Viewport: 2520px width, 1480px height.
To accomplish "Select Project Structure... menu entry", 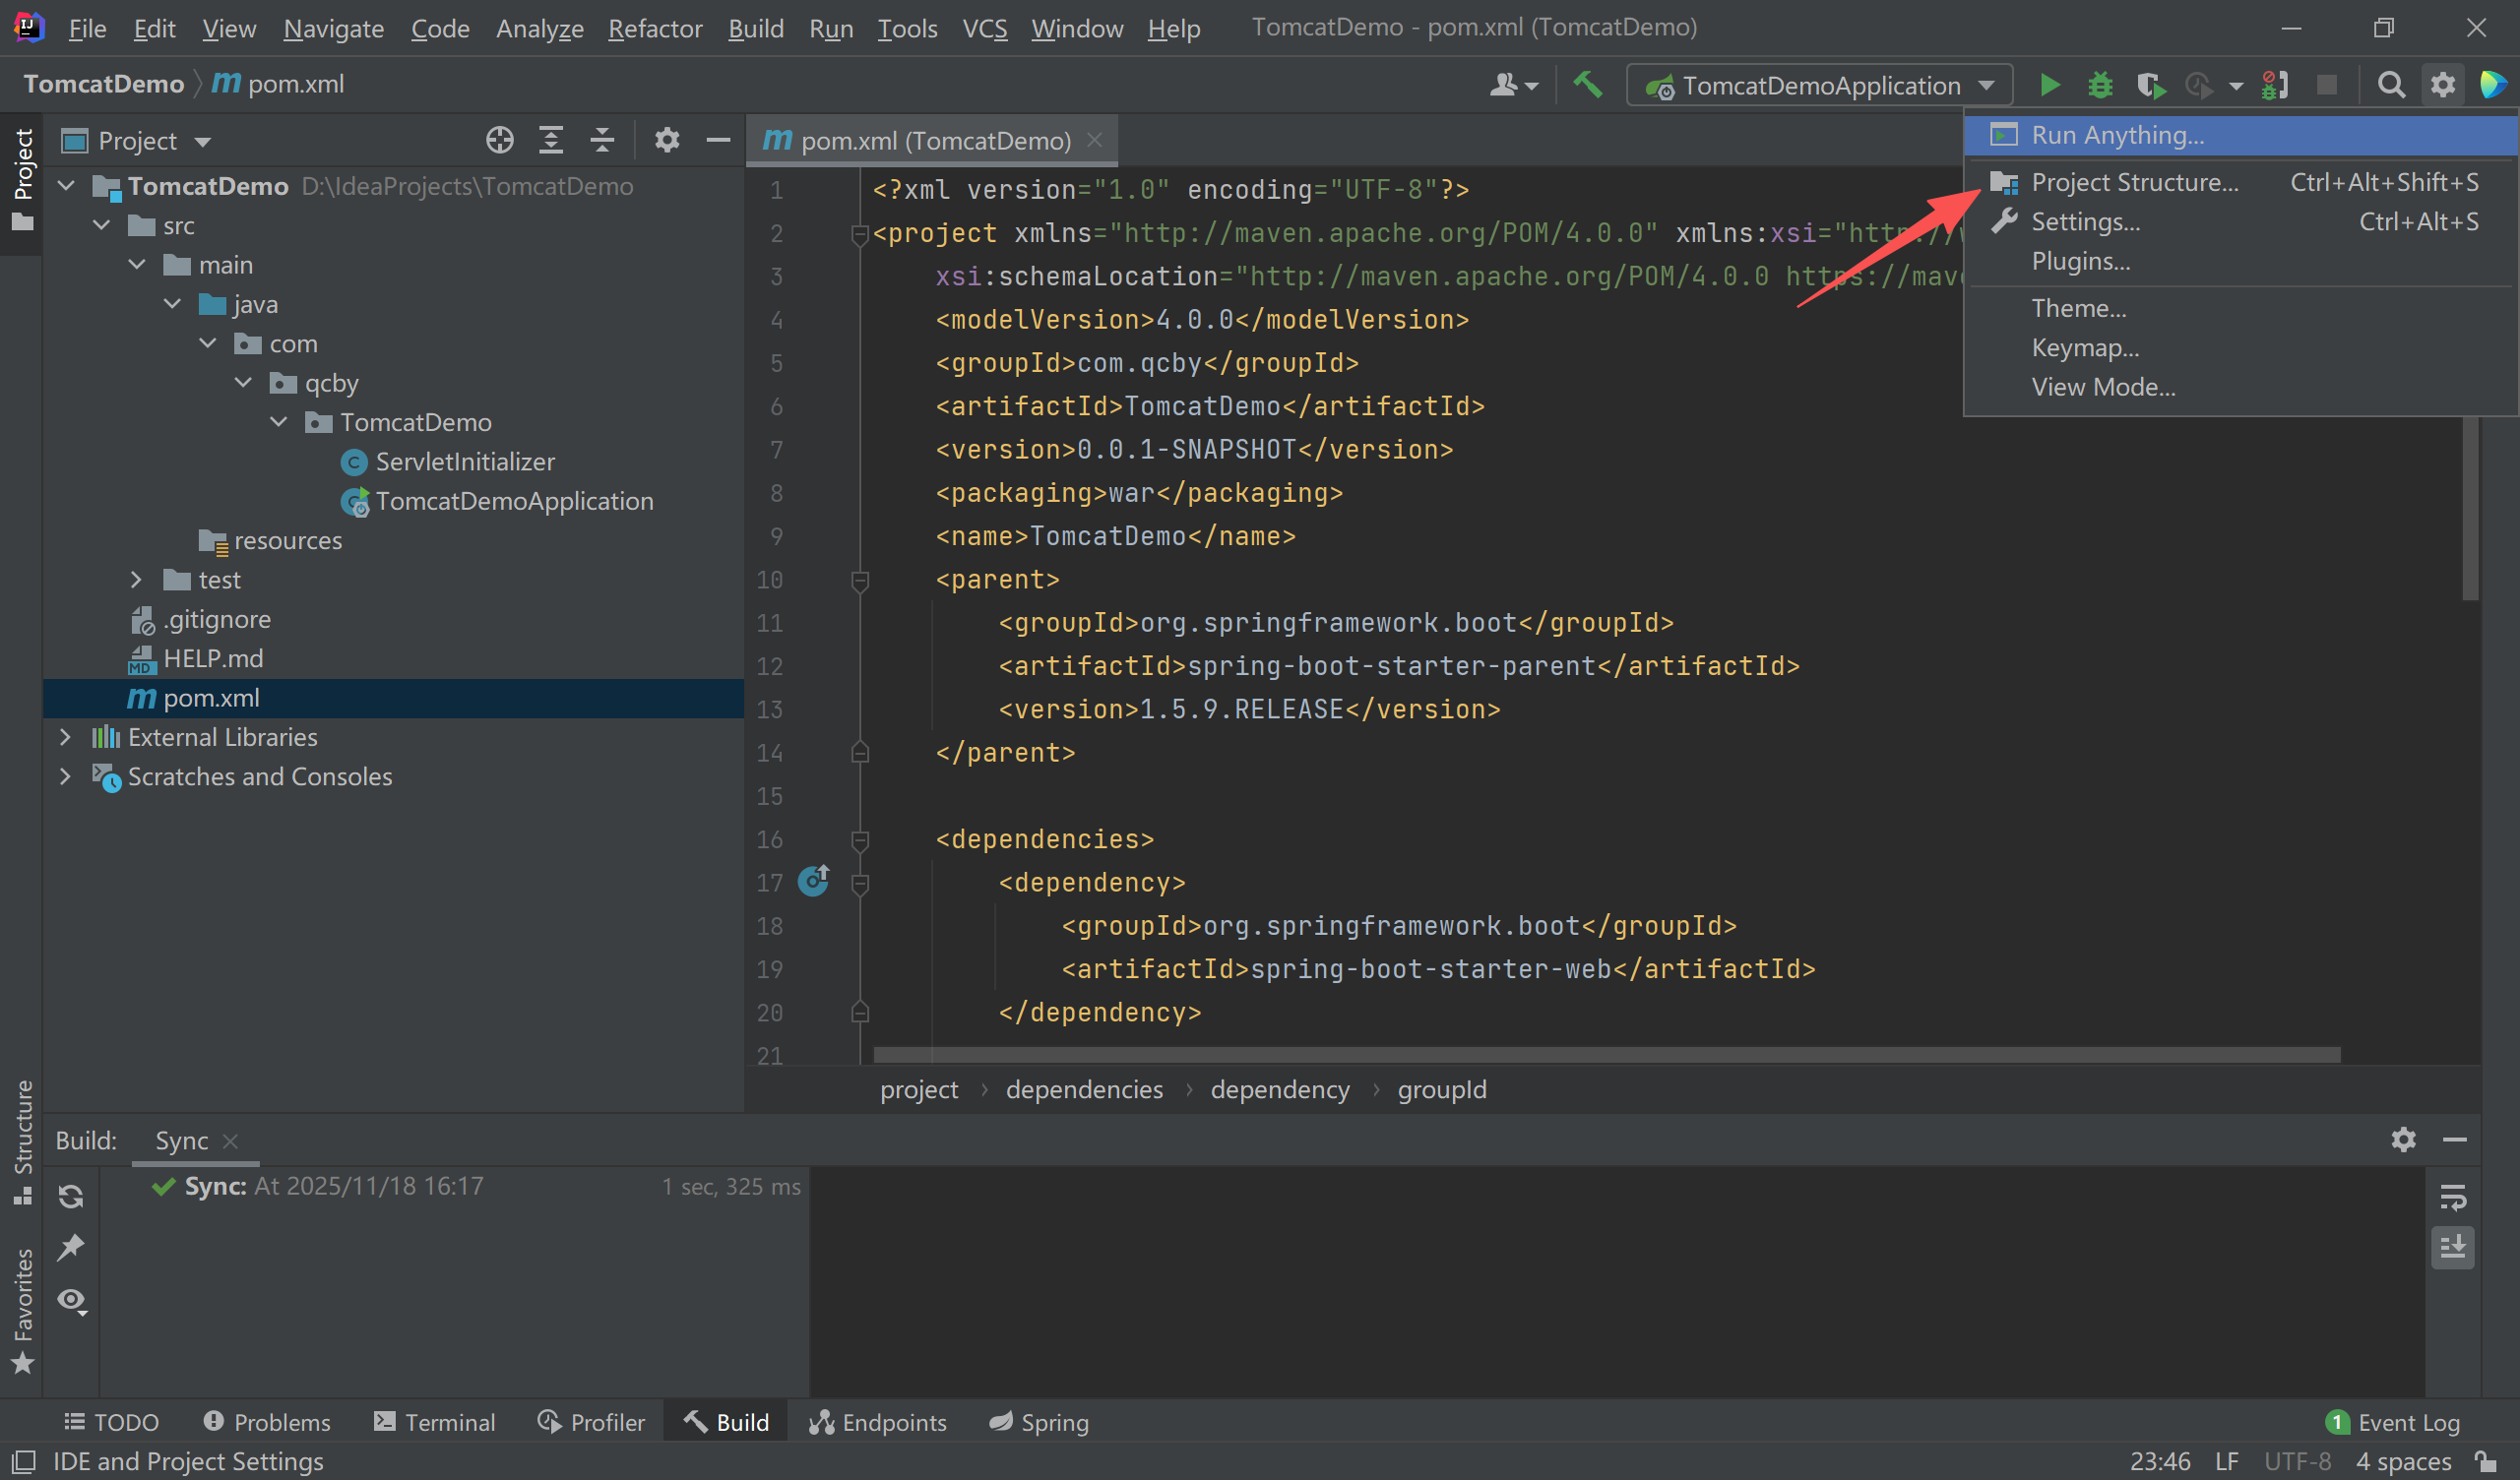I will pyautogui.click(x=2134, y=182).
